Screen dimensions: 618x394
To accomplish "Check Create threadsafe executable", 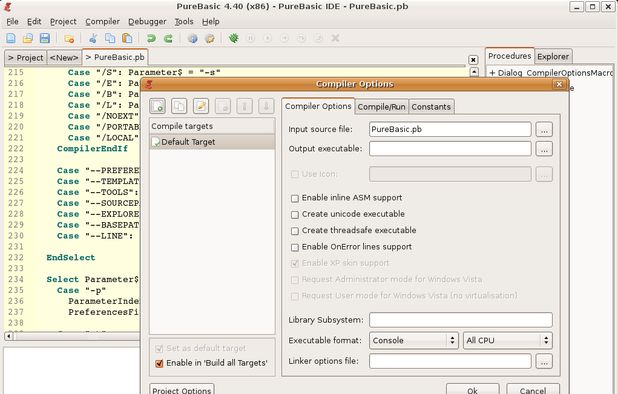I will point(294,231).
